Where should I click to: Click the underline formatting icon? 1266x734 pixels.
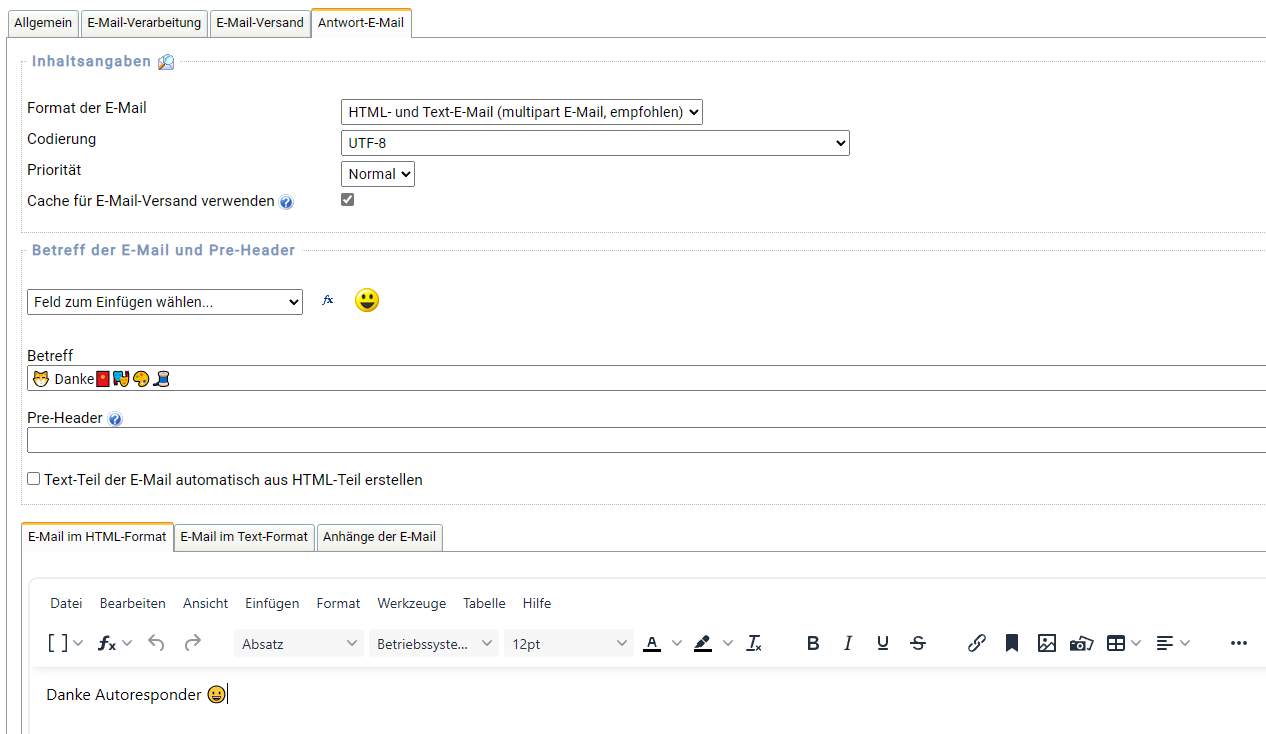(x=883, y=644)
